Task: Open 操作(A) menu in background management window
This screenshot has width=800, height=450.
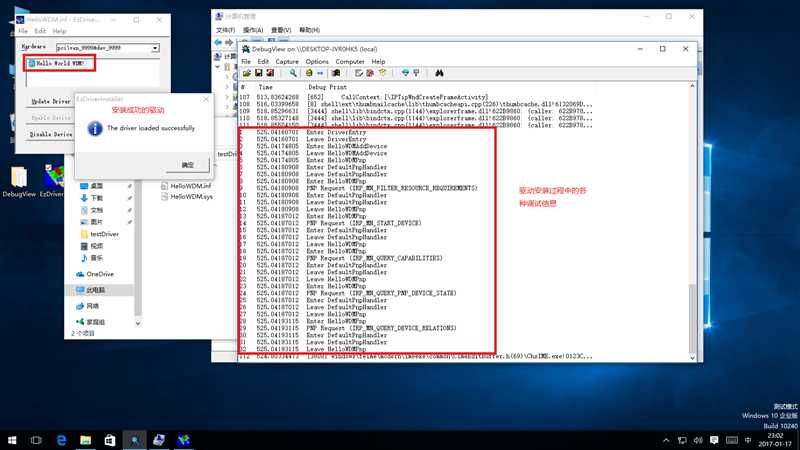Action: (x=253, y=30)
